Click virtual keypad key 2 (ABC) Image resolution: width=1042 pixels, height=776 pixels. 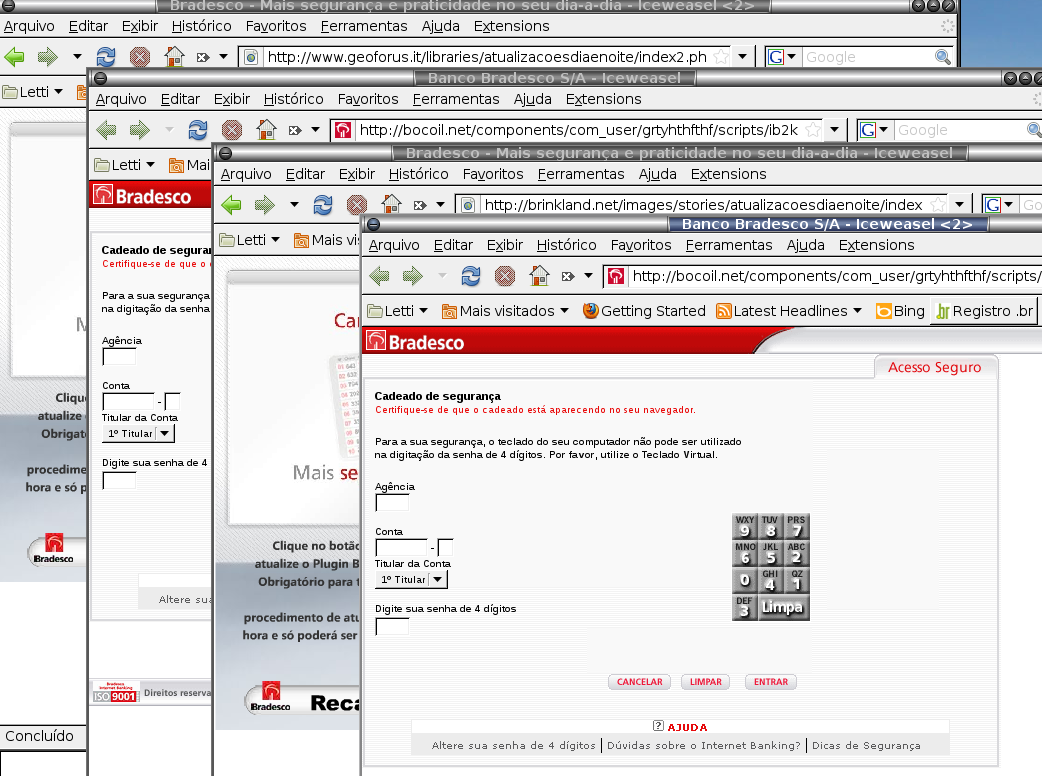click(x=797, y=553)
